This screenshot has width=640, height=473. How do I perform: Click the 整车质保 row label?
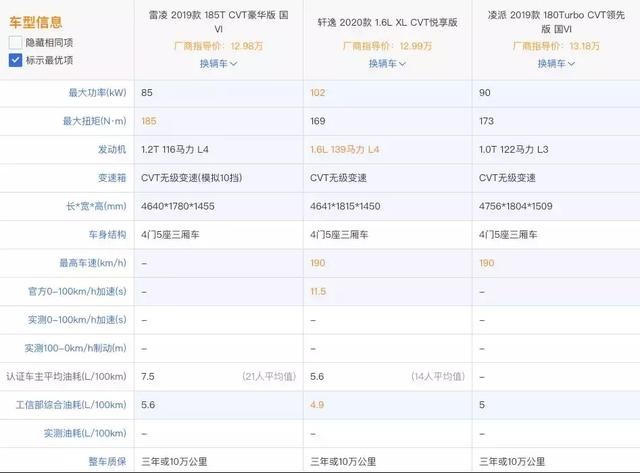click(107, 462)
